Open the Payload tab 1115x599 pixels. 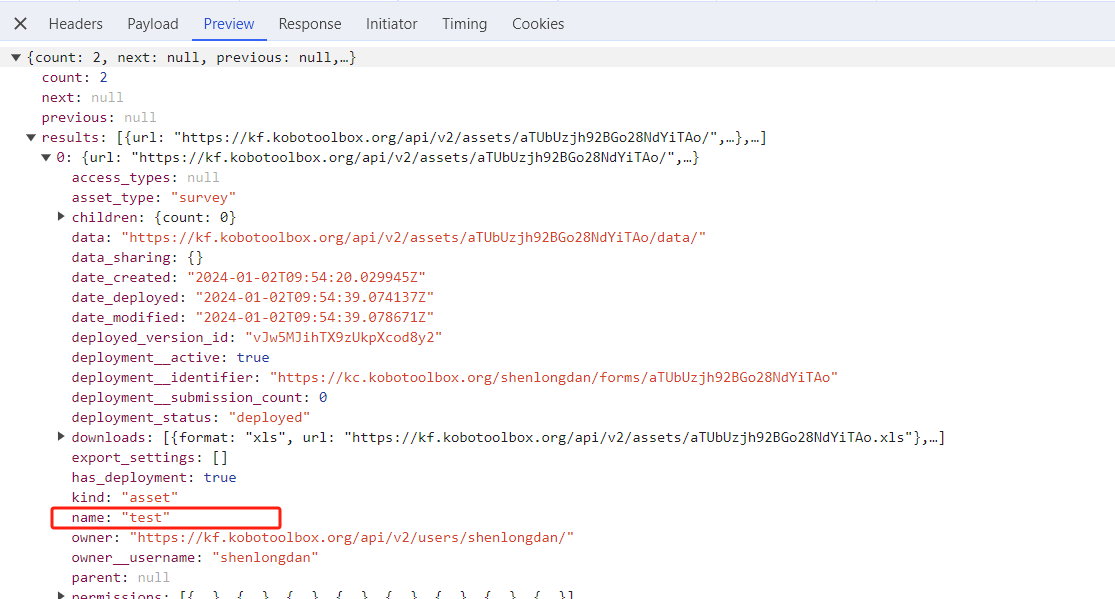(x=152, y=23)
